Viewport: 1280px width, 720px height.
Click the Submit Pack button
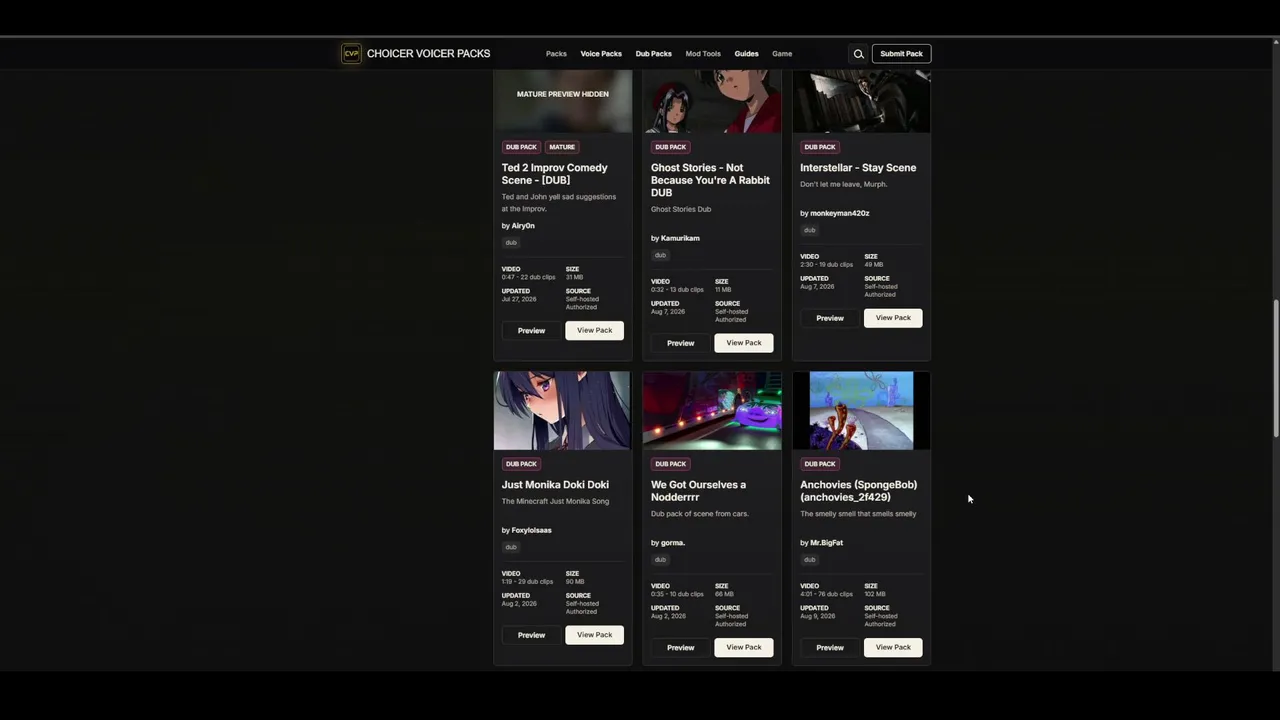pyautogui.click(x=901, y=54)
